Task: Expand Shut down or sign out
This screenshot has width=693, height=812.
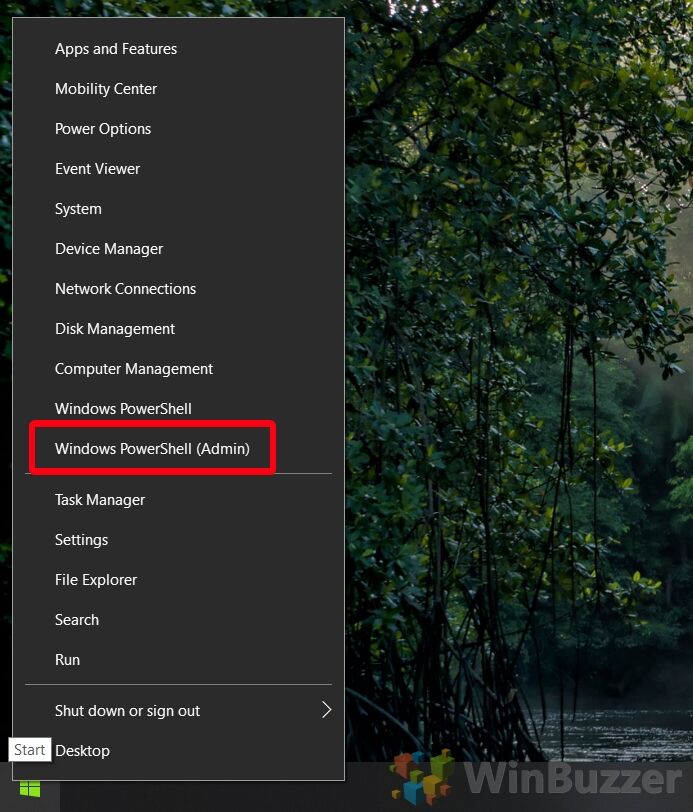Action: pos(179,710)
